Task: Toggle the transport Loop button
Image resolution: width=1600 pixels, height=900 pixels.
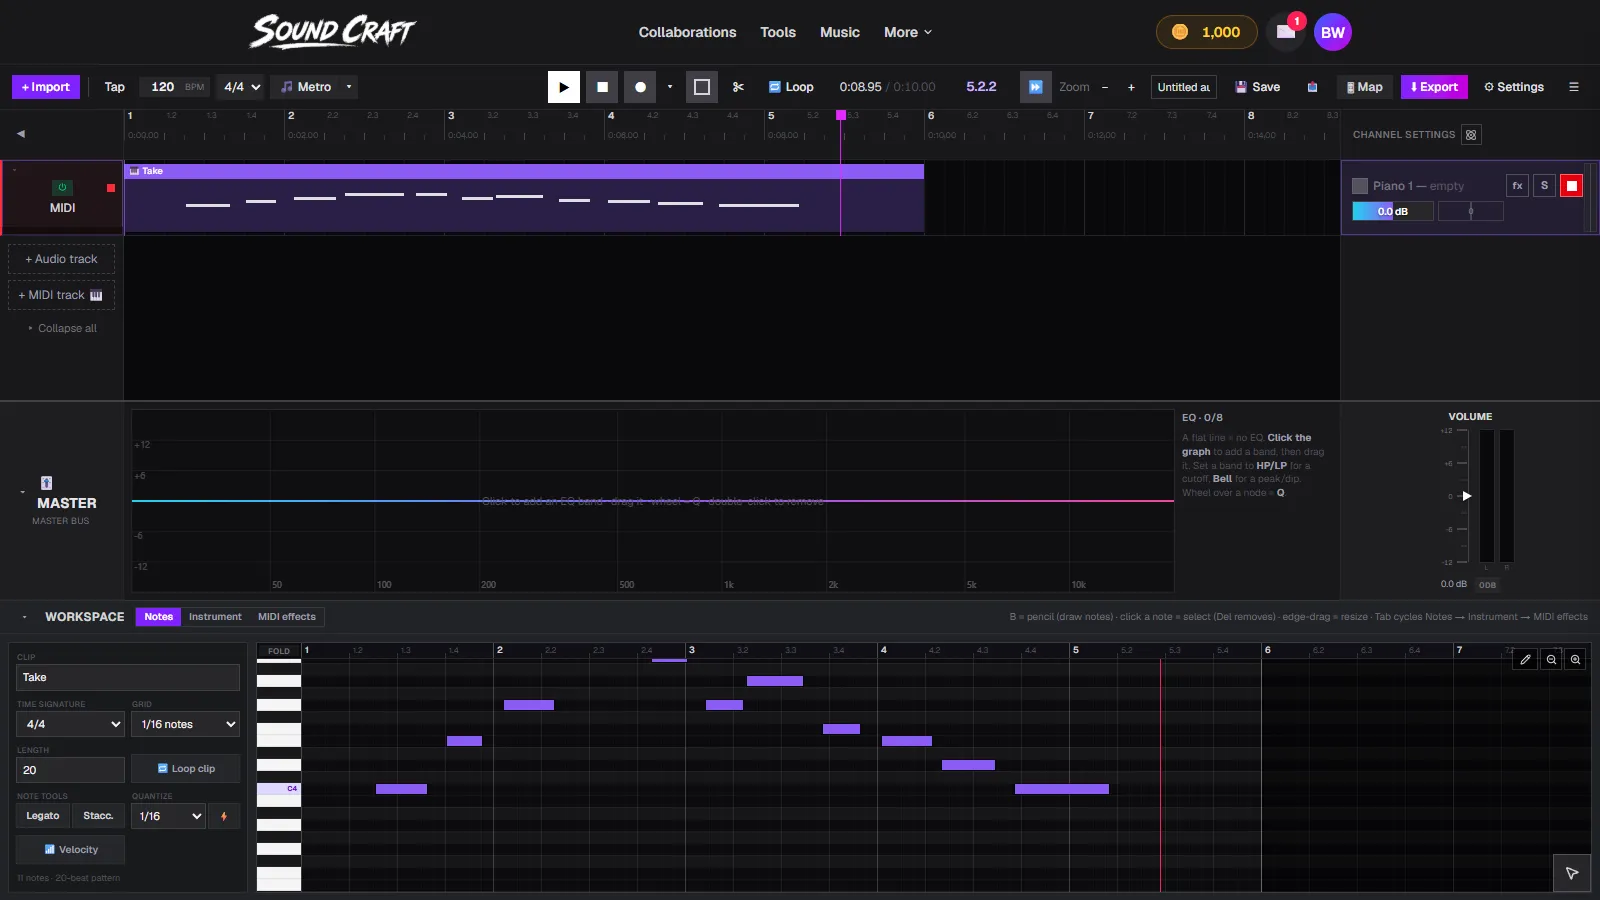Action: (791, 87)
